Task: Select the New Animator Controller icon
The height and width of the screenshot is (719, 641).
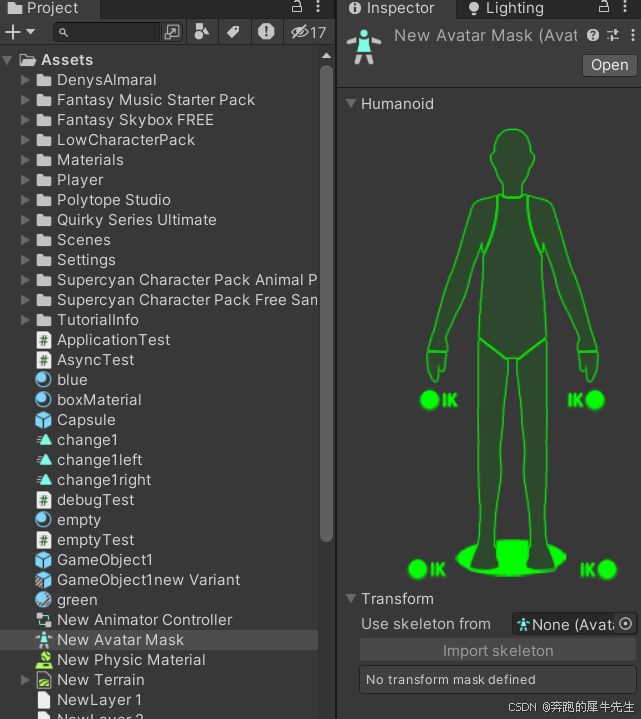Action: coord(44,620)
